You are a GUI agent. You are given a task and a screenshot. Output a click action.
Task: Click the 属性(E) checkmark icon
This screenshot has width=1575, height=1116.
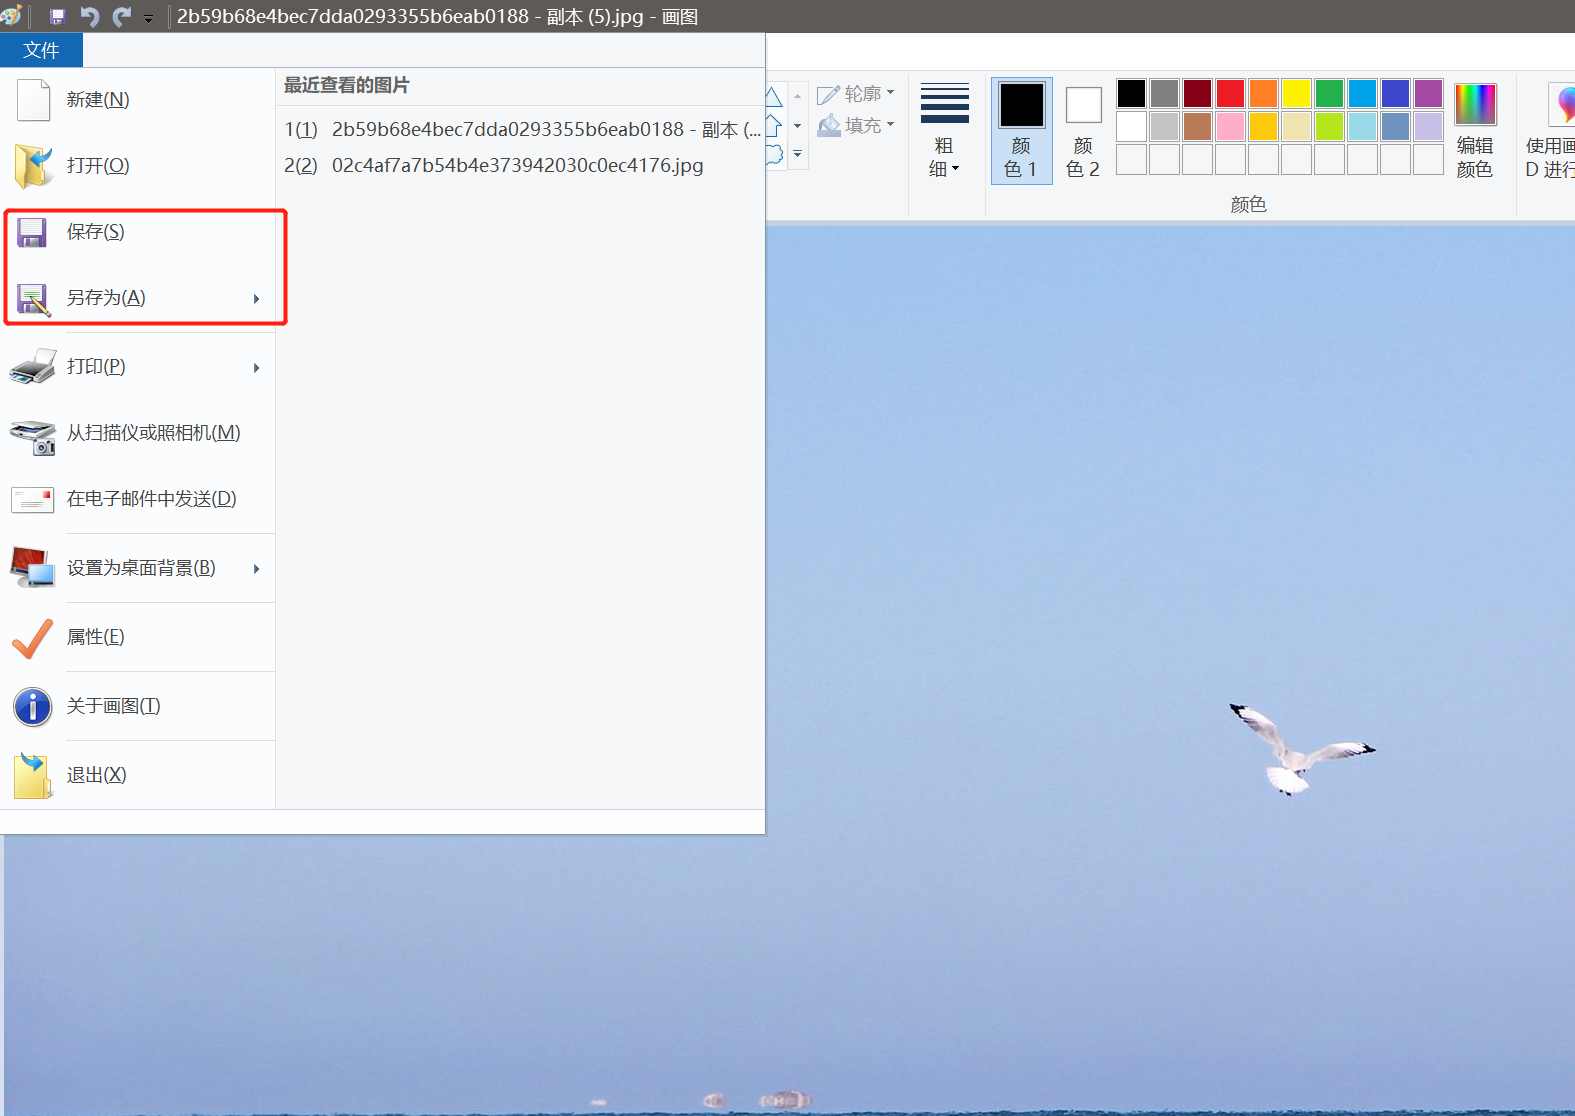(33, 638)
